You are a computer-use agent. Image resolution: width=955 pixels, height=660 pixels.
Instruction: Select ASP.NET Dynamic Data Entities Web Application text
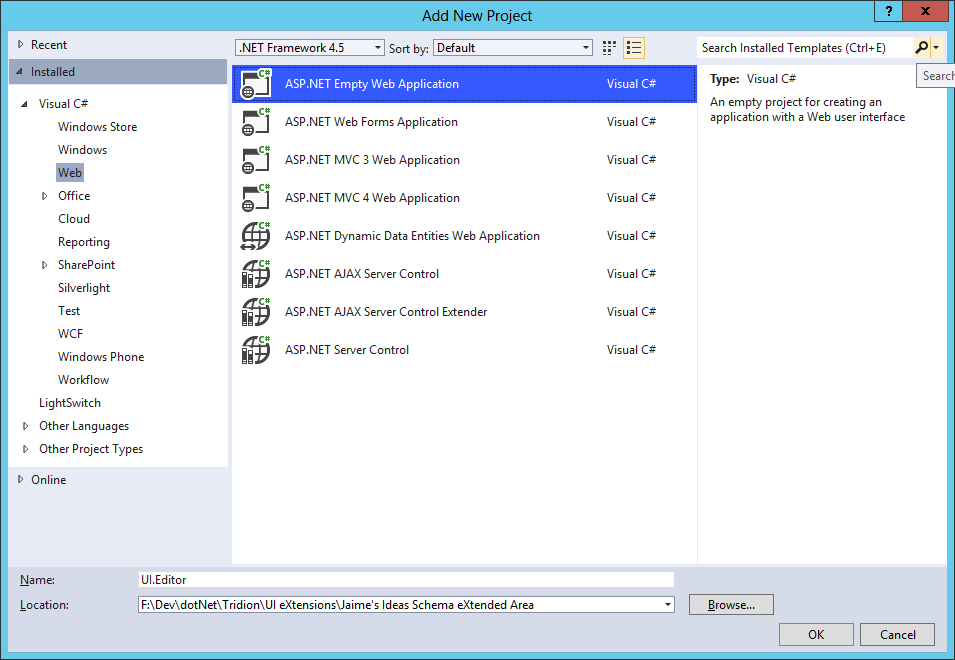[x=412, y=236]
